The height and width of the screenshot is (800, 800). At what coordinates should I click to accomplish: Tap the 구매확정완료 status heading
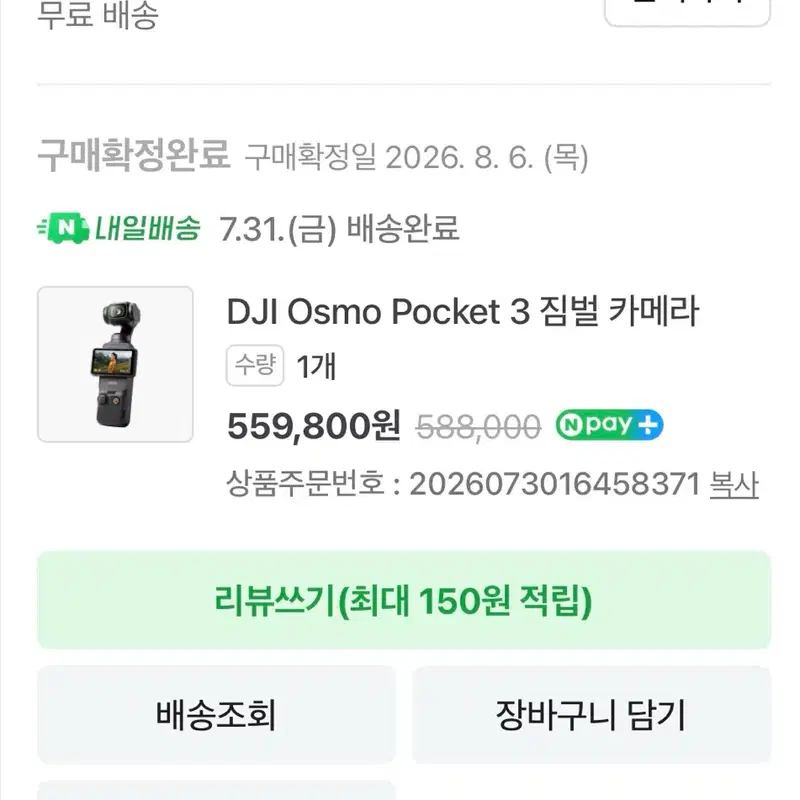[134, 155]
